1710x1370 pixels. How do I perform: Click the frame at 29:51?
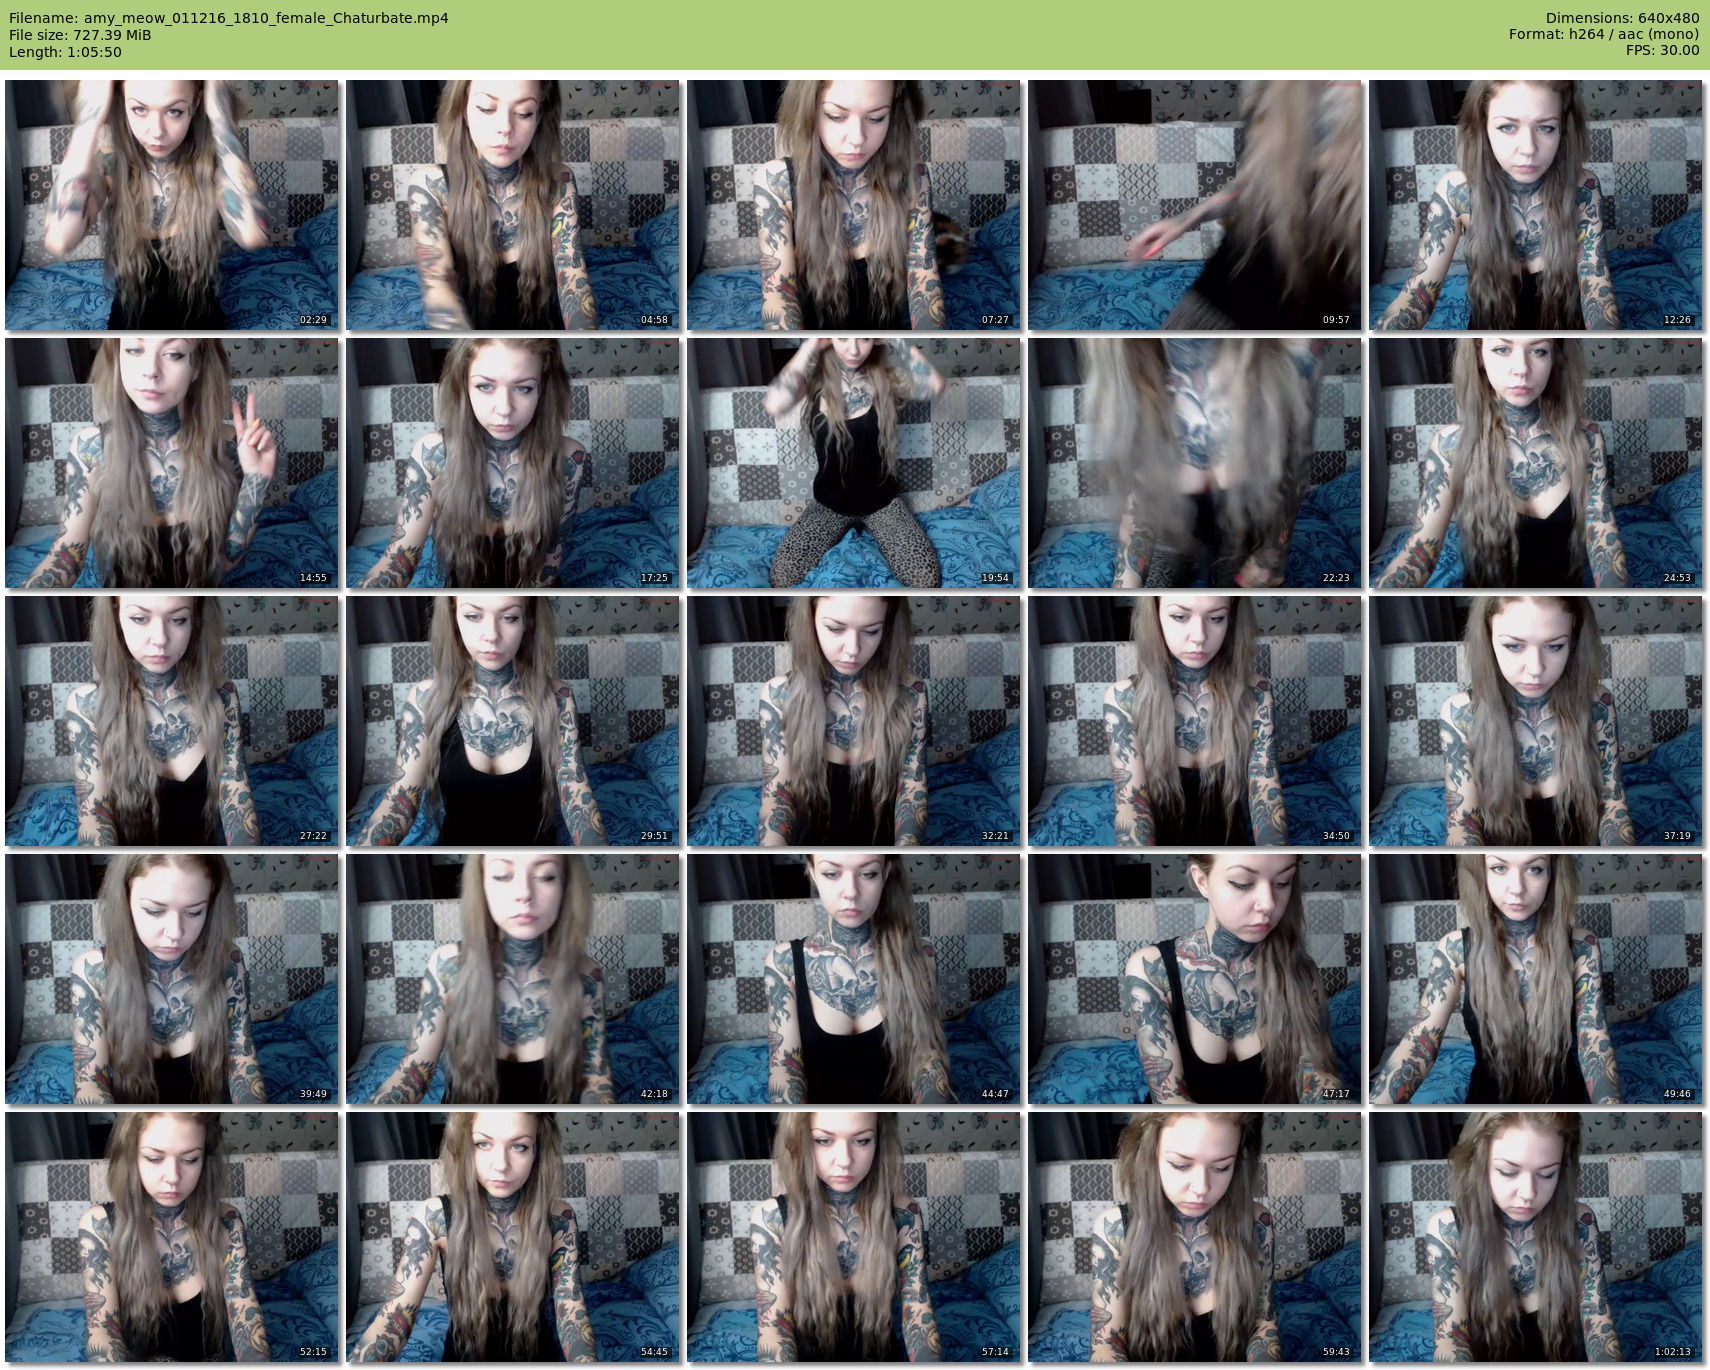click(513, 721)
